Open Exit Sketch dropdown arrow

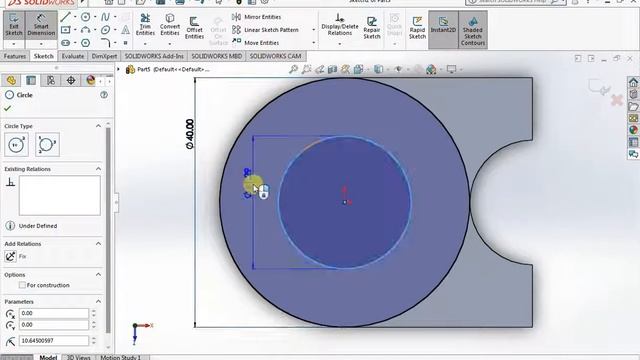tap(14, 44)
